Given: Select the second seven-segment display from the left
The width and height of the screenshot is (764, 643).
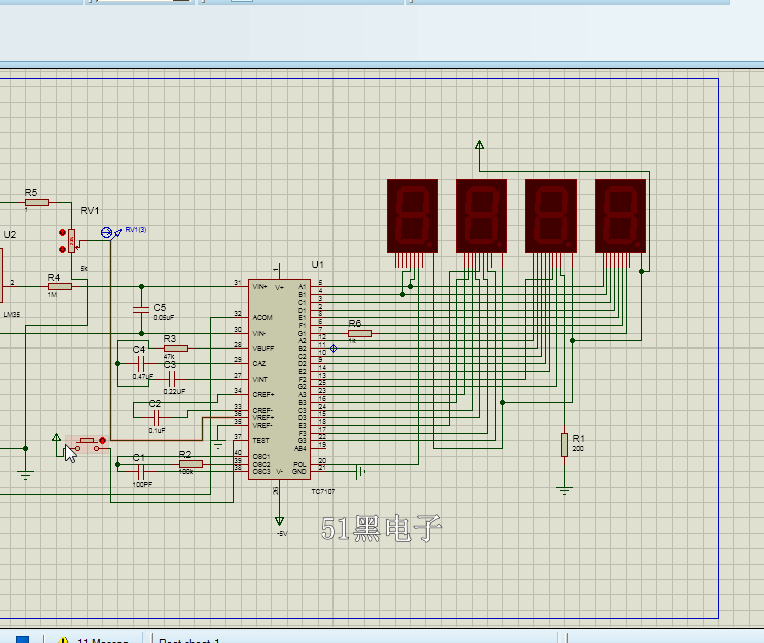Looking at the screenshot, I should (481, 216).
